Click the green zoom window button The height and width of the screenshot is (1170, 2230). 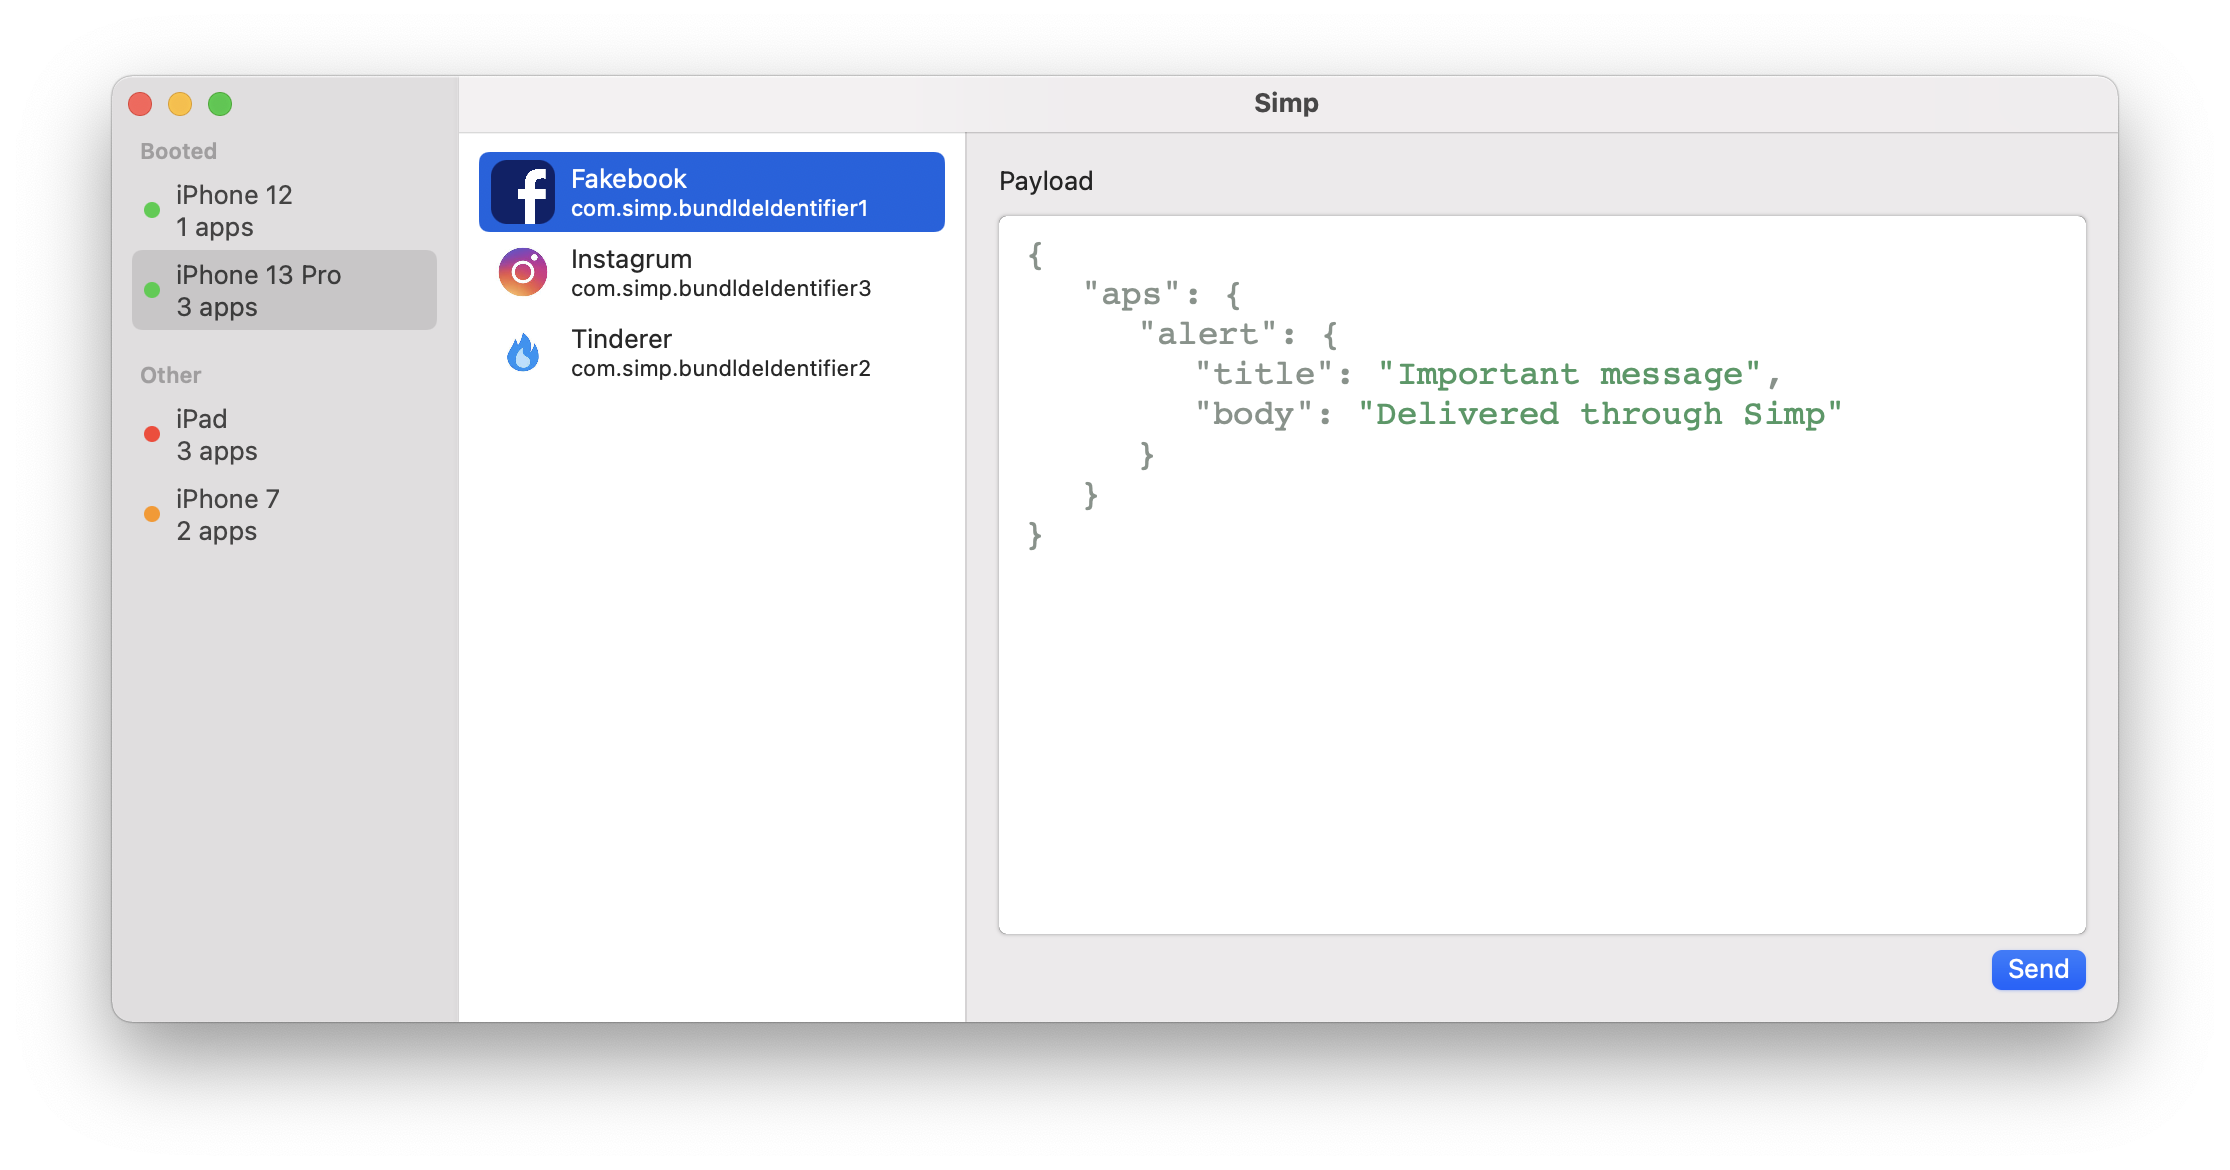220,104
